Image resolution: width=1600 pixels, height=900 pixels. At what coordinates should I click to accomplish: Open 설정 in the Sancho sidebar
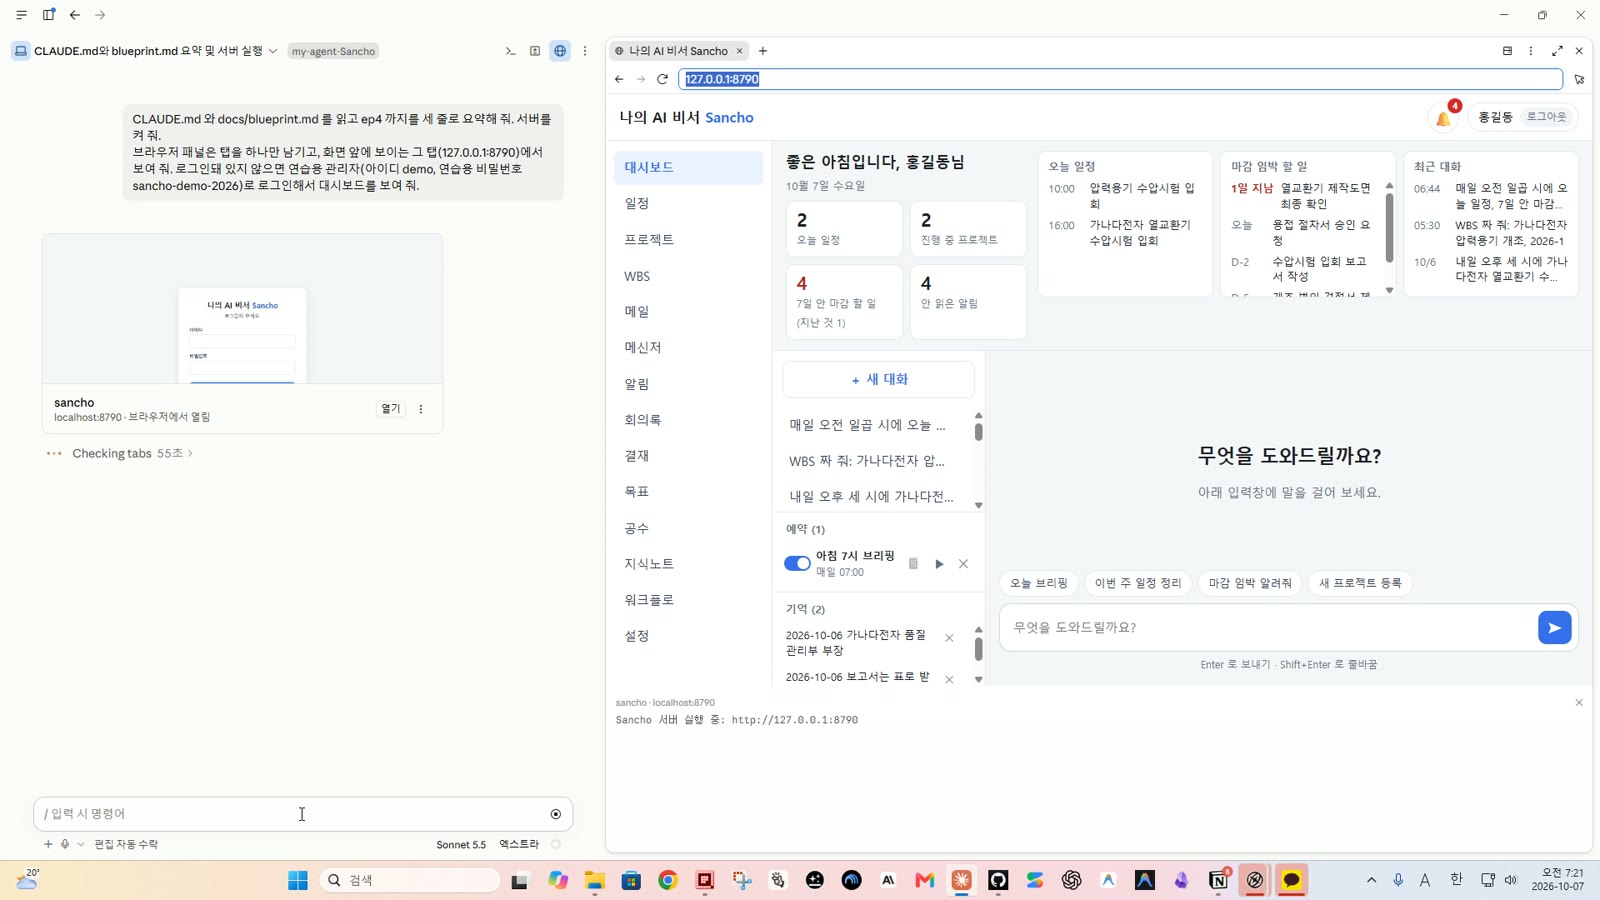pyautogui.click(x=688, y=636)
